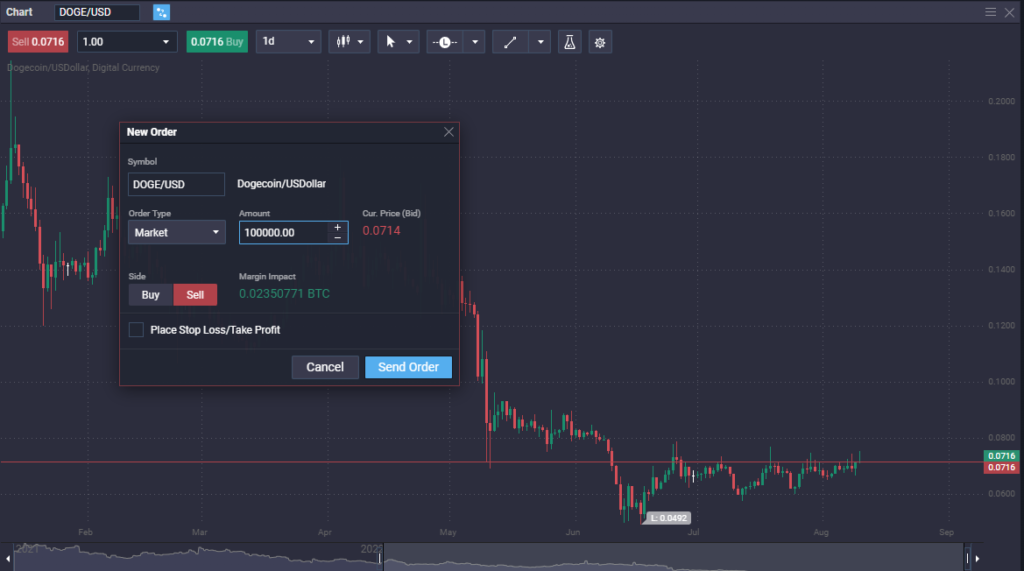
Task: Click the green 0.0716 price axis label
Action: coord(1001,456)
